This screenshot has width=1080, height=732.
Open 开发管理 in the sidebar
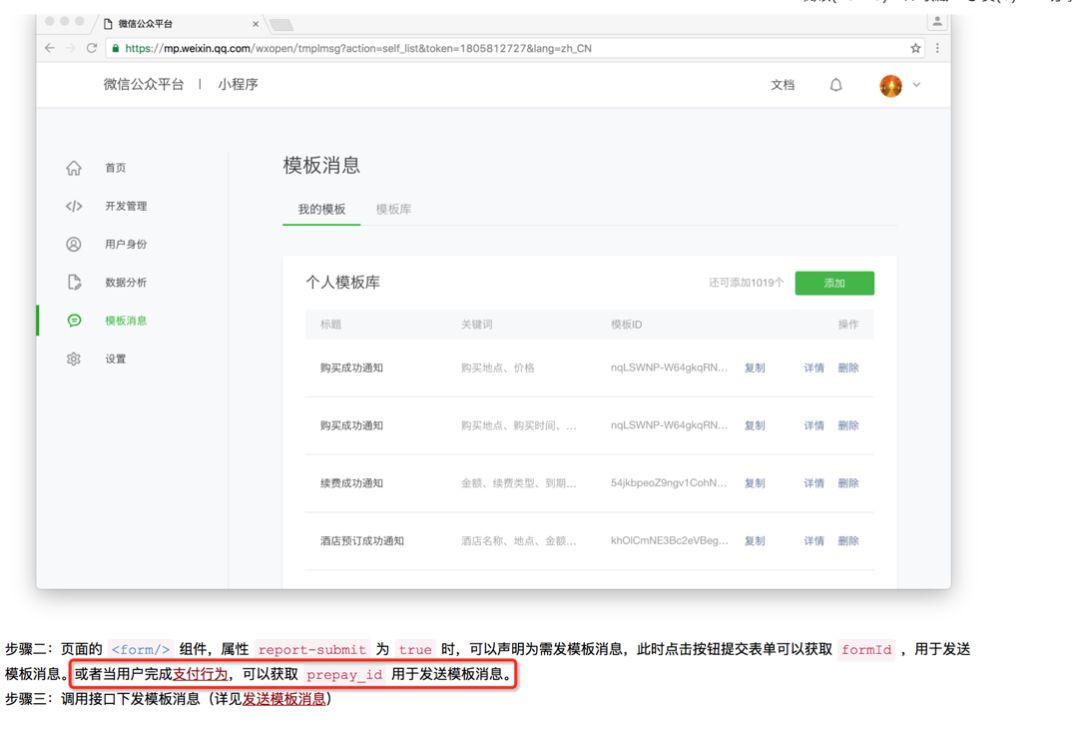[125, 206]
